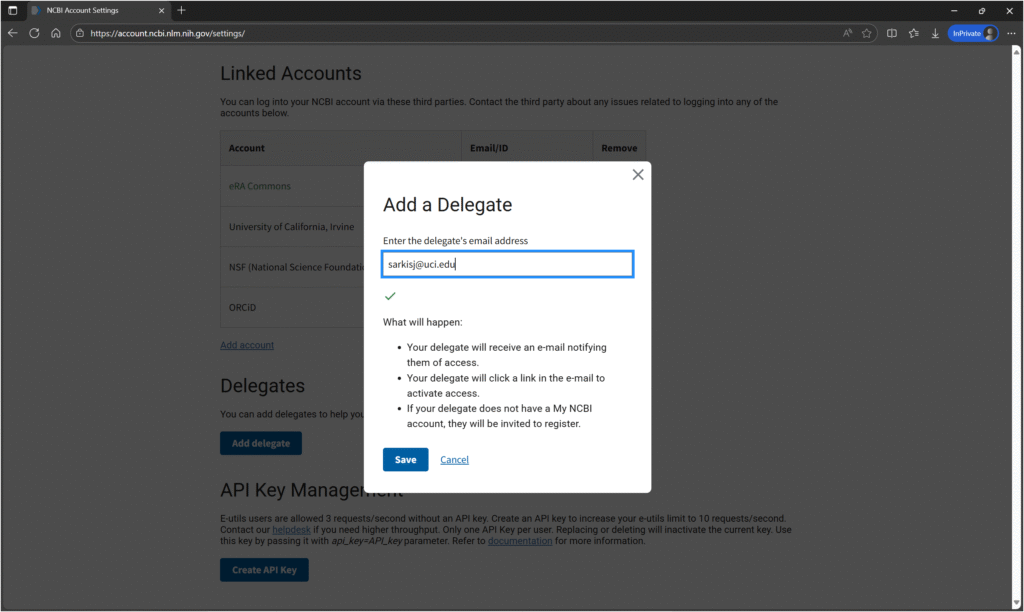
Task: Open the browser home page
Action: [56, 33]
